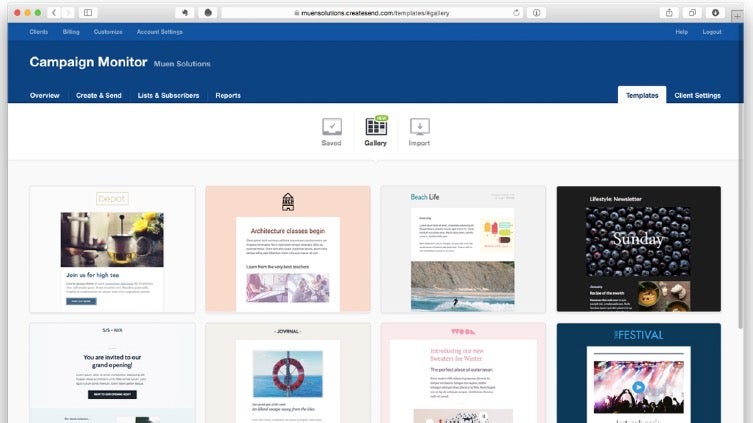Go forward with Safari's forward arrow
Screen dimensions: 753x423
click(x=68, y=13)
